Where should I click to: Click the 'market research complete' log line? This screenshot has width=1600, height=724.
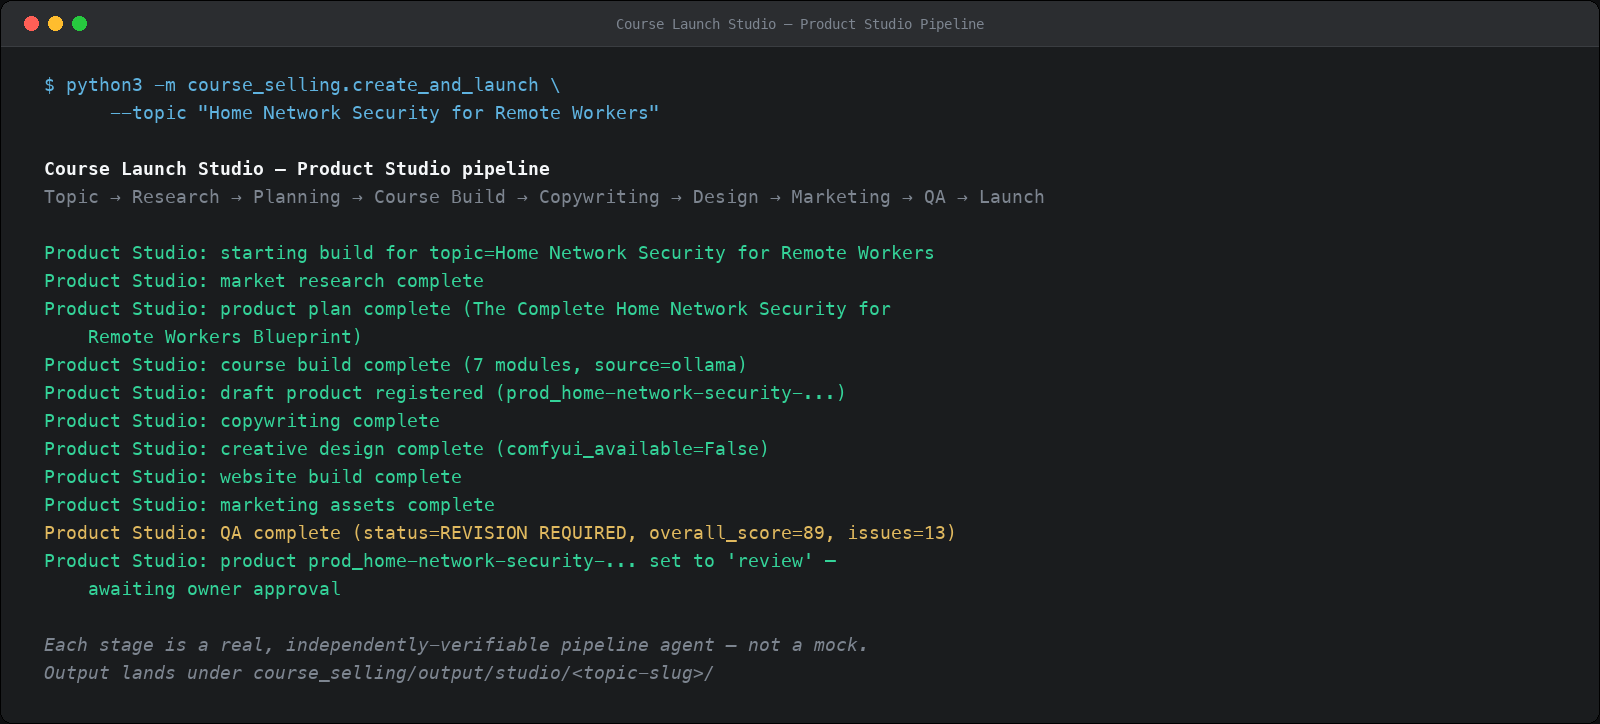click(264, 281)
